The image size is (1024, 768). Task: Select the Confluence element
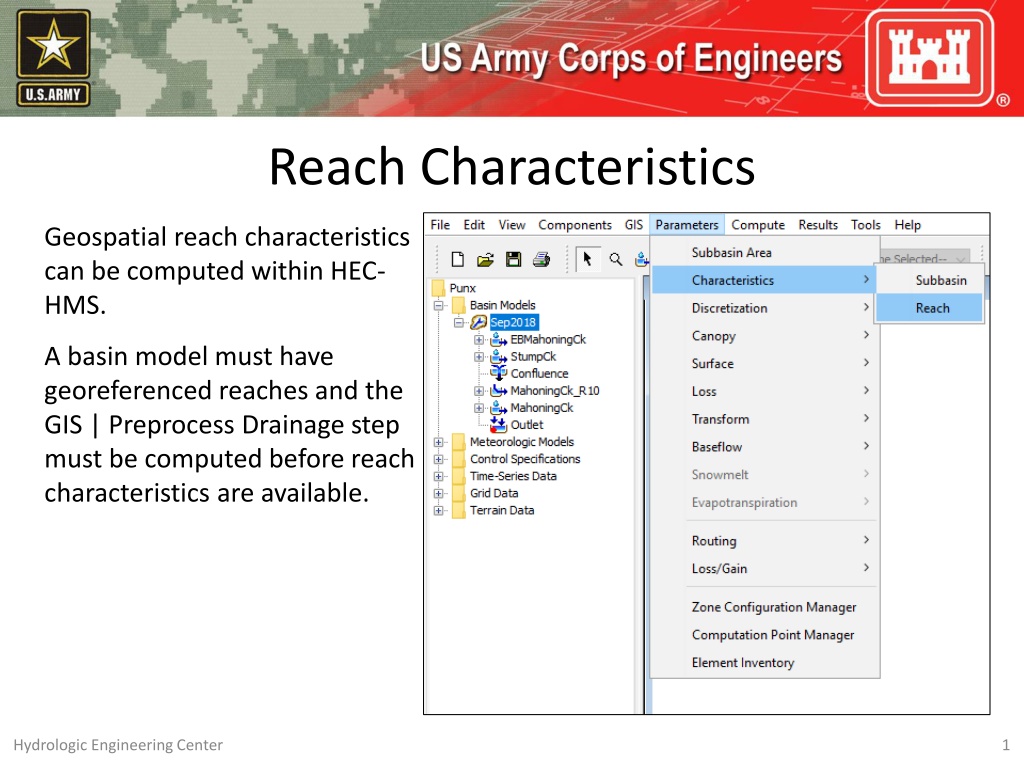pos(539,374)
